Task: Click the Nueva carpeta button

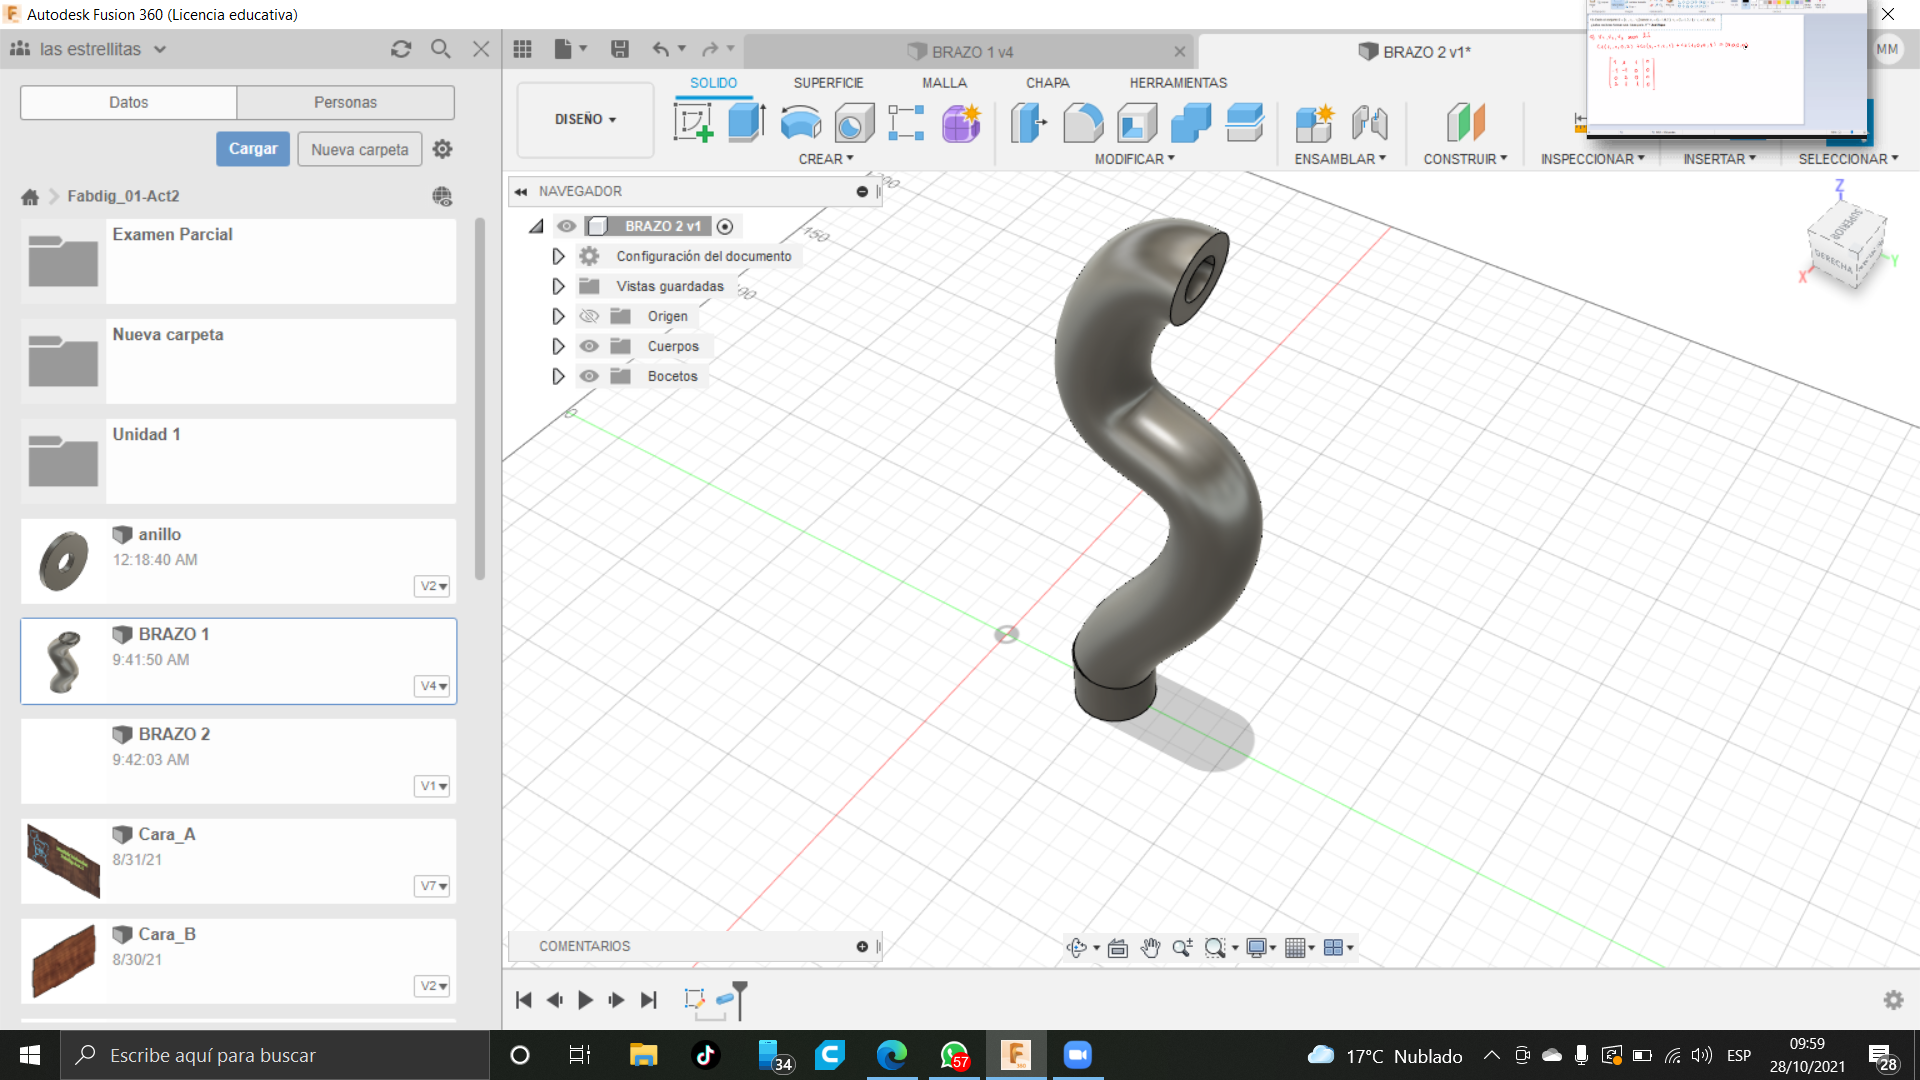Action: coord(359,149)
